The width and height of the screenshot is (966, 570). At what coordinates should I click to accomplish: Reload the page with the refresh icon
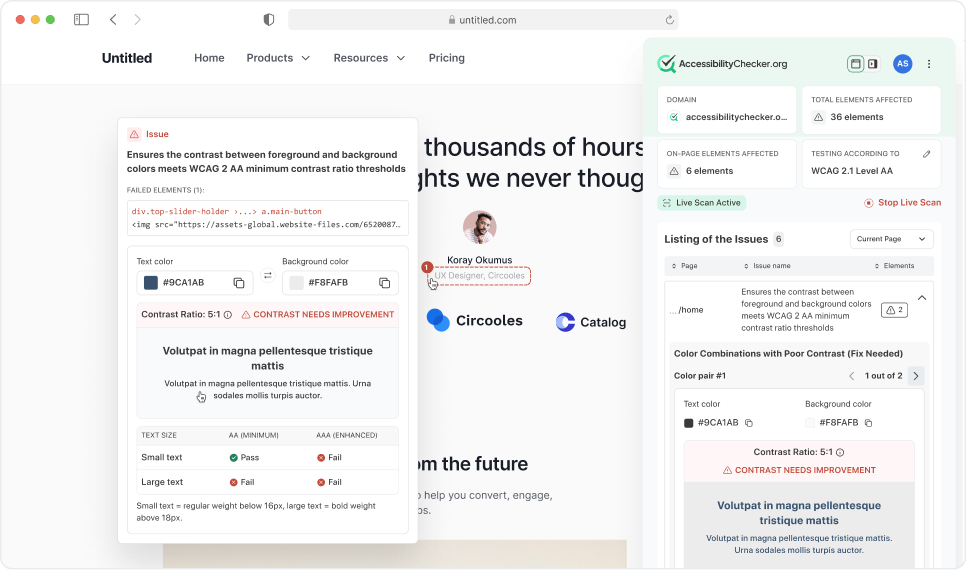670,20
